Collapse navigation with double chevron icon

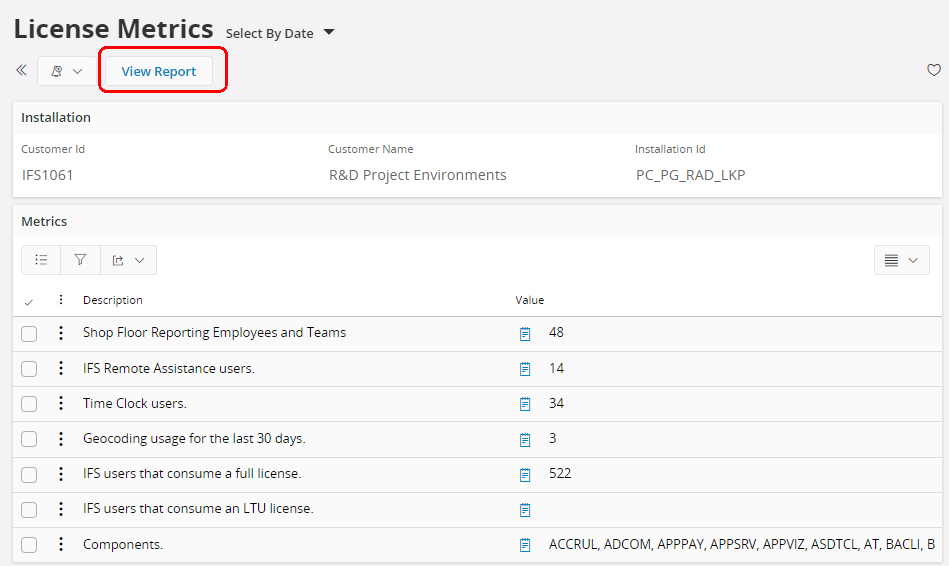click(21, 70)
